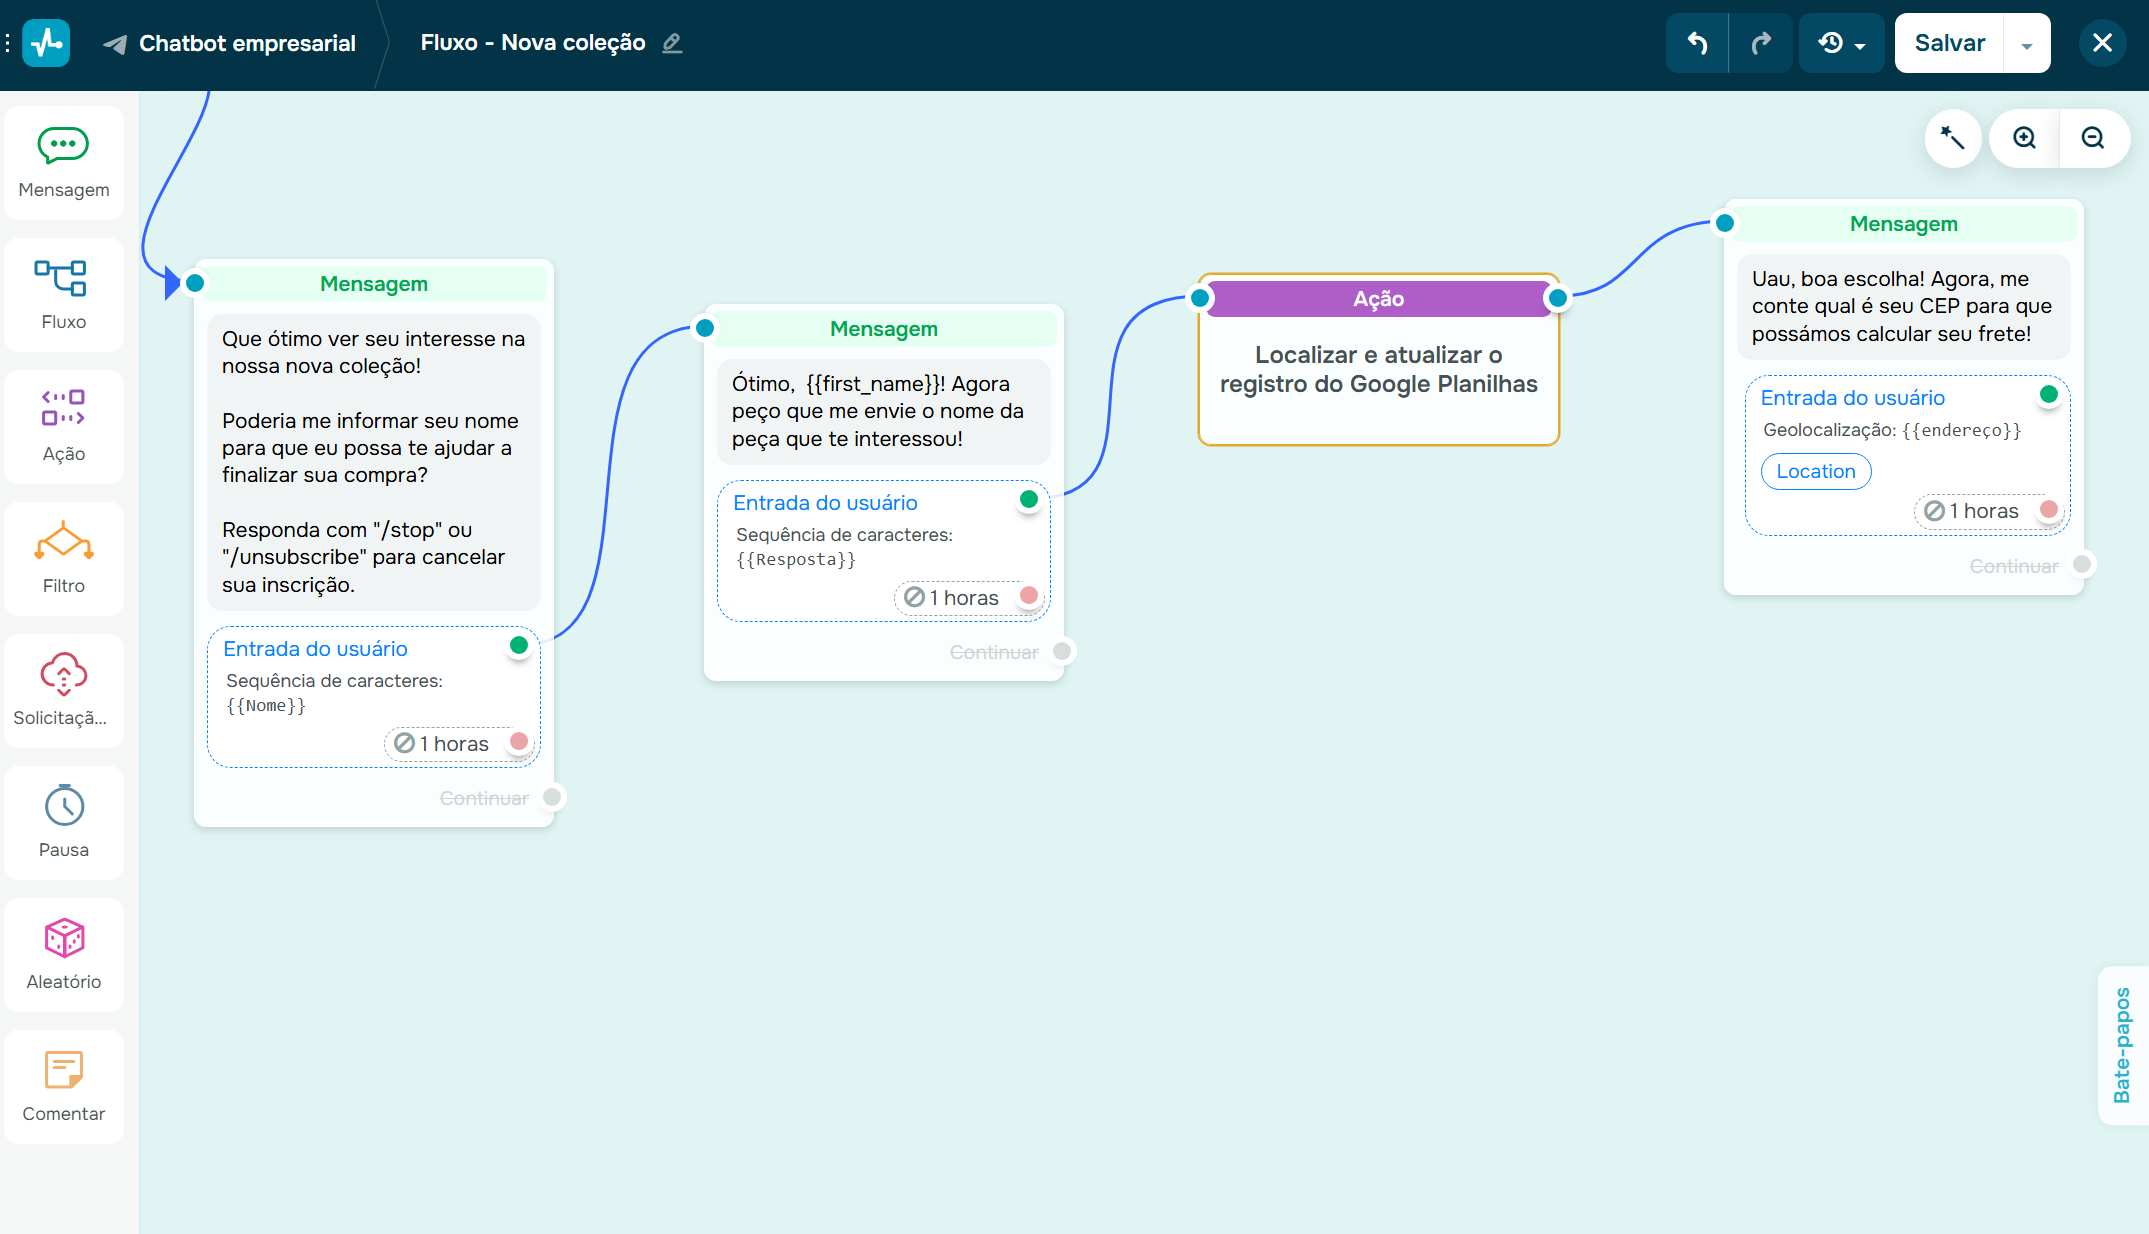Edit the flow name with pencil icon
Image resolution: width=2149 pixels, height=1234 pixels.
(x=672, y=43)
